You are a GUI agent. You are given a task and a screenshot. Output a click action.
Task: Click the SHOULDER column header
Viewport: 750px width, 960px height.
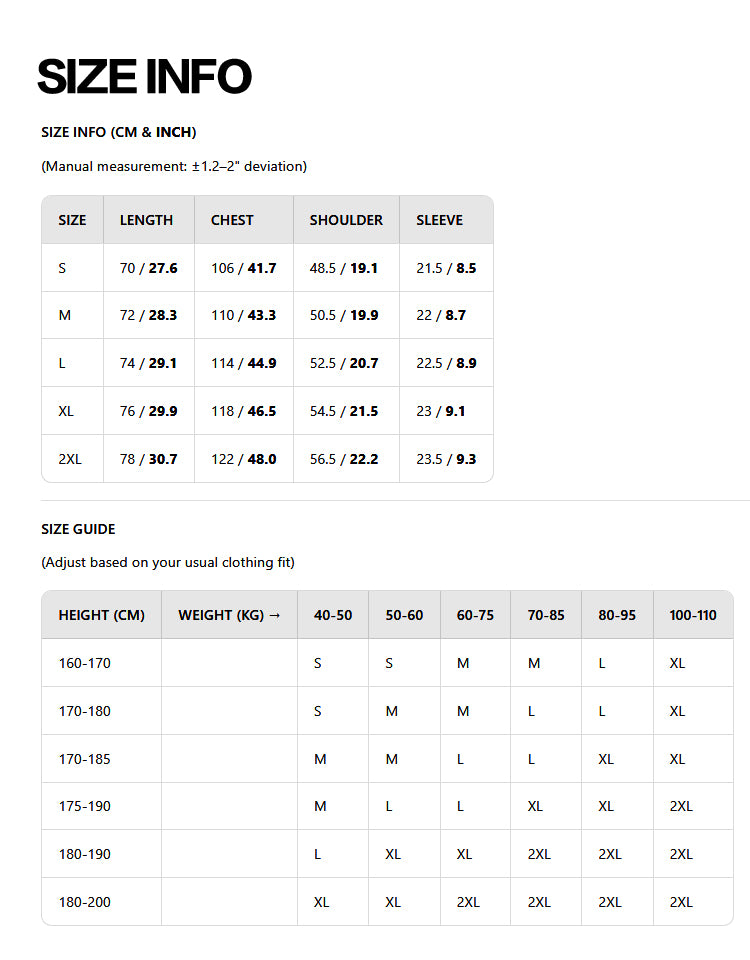[346, 220]
